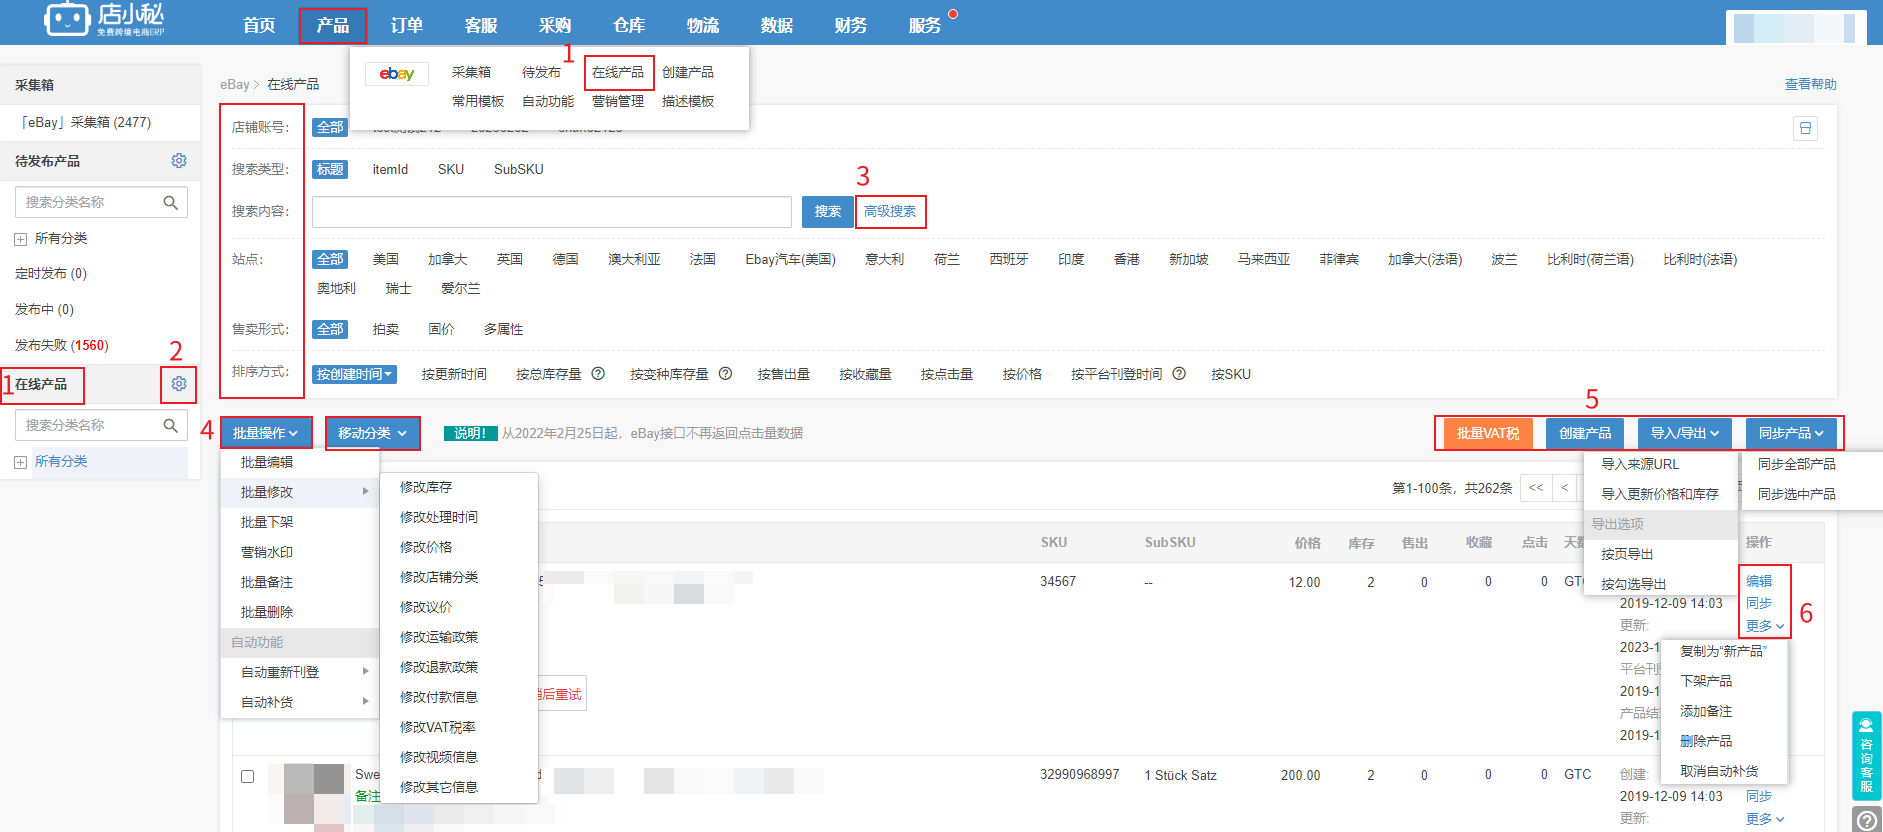
Task: Go to first page with << button
Action: coord(1536,488)
